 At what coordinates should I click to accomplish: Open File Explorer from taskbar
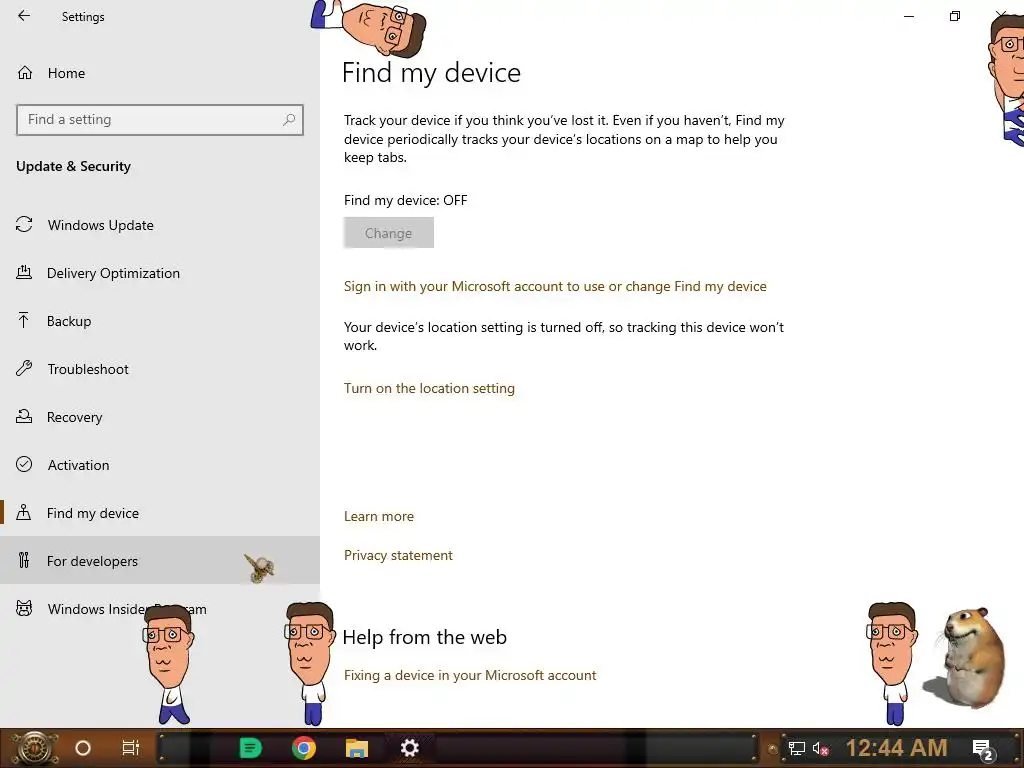pyautogui.click(x=357, y=748)
